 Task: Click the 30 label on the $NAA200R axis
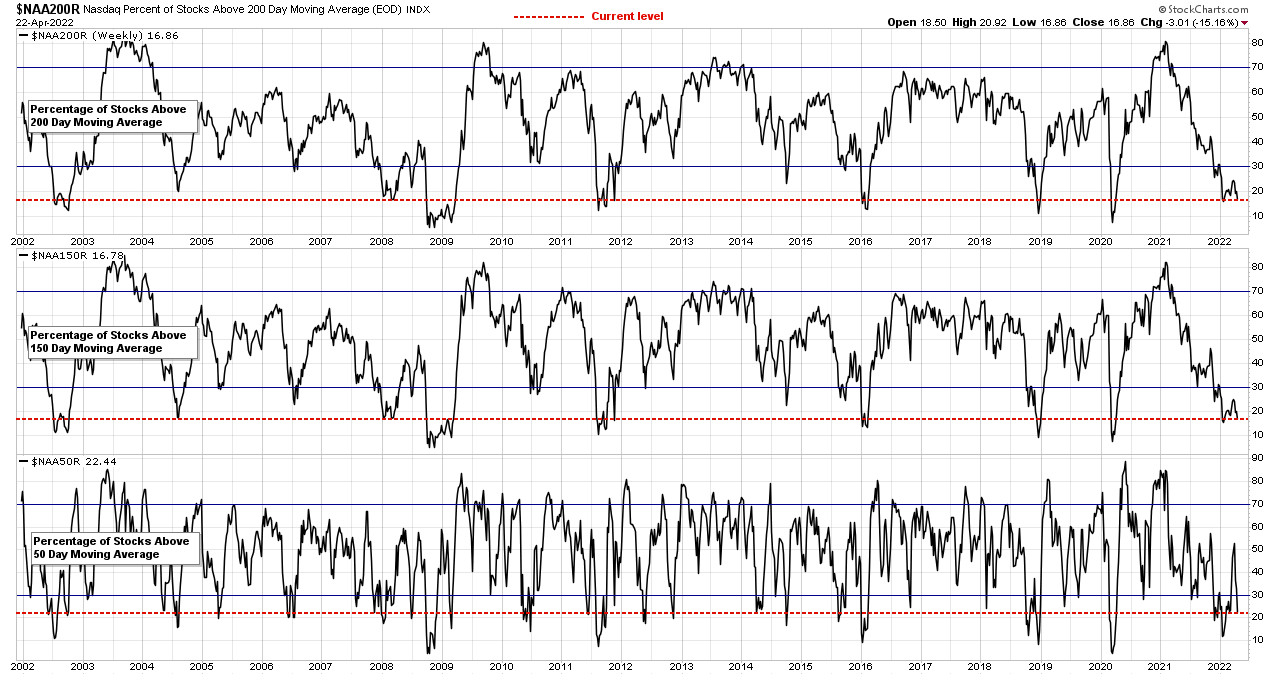point(1258,166)
